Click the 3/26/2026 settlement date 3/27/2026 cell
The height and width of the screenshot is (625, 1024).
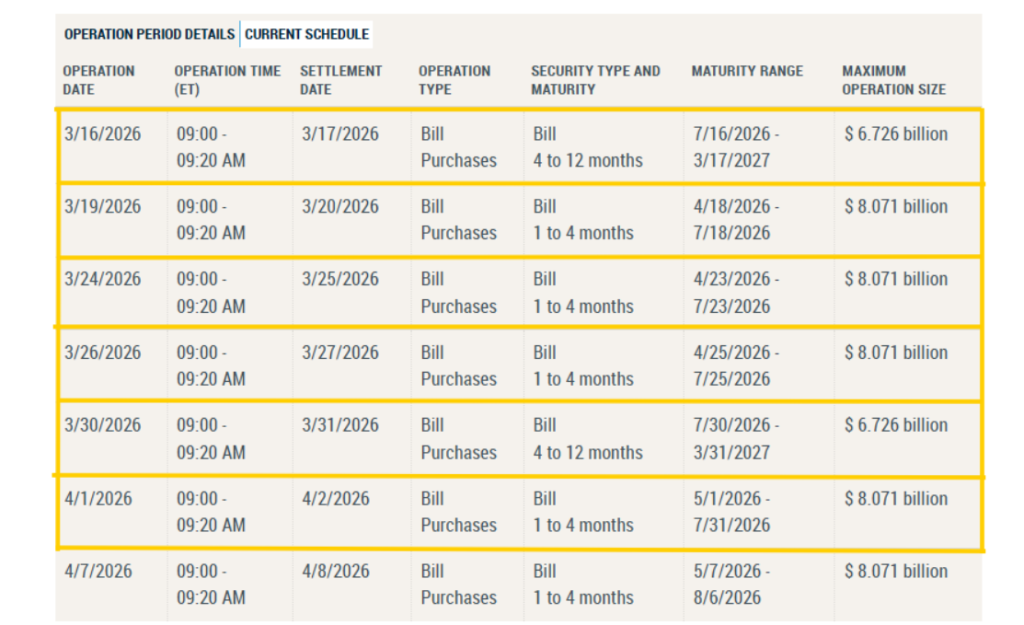[x=339, y=352]
